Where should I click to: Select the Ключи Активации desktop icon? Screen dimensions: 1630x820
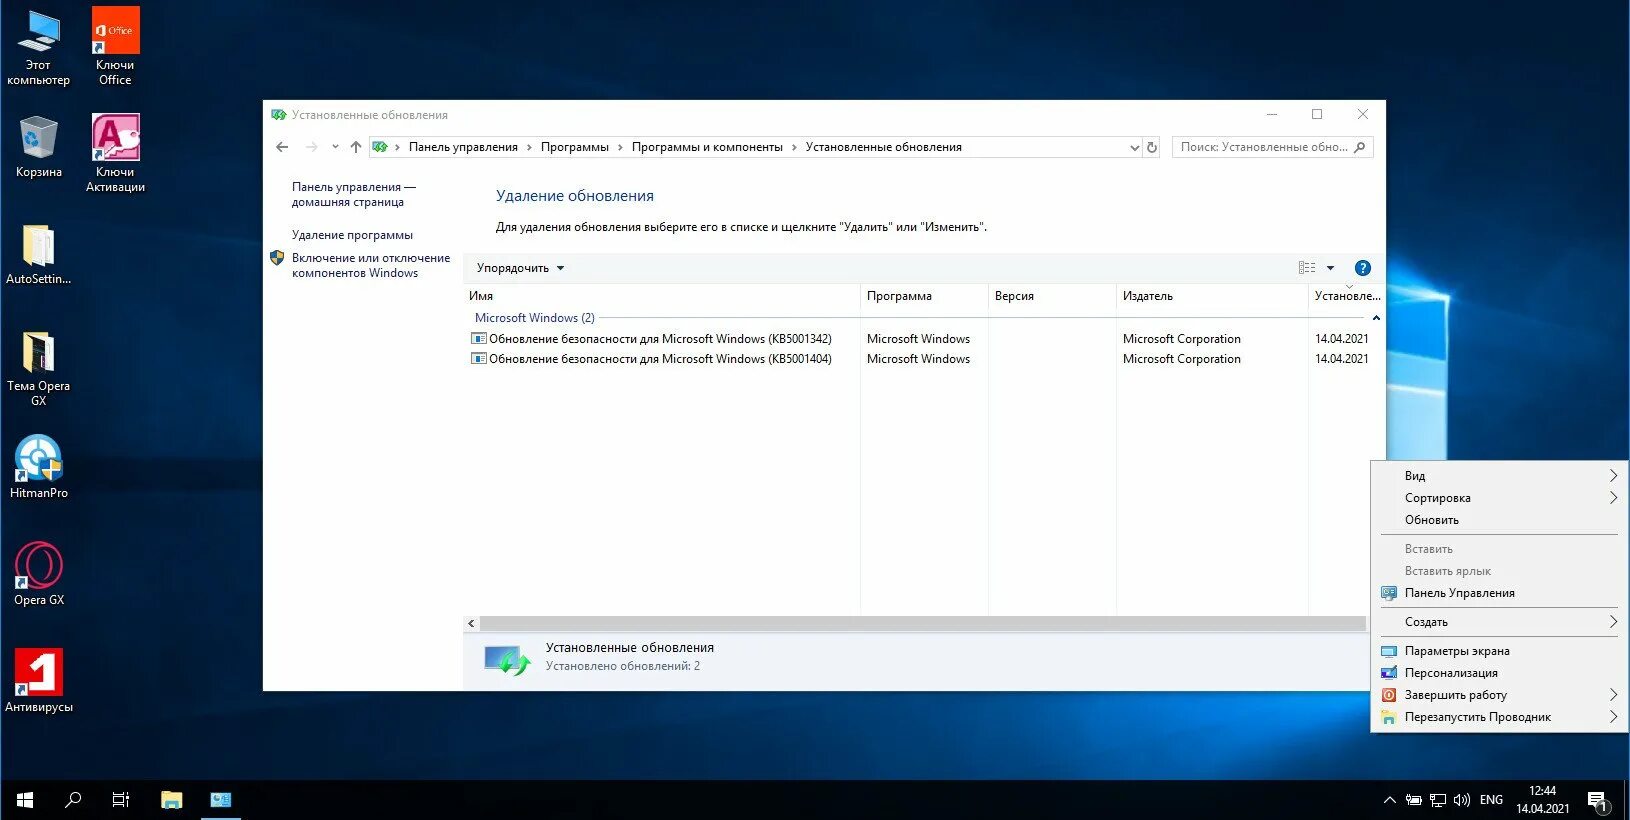tap(115, 153)
